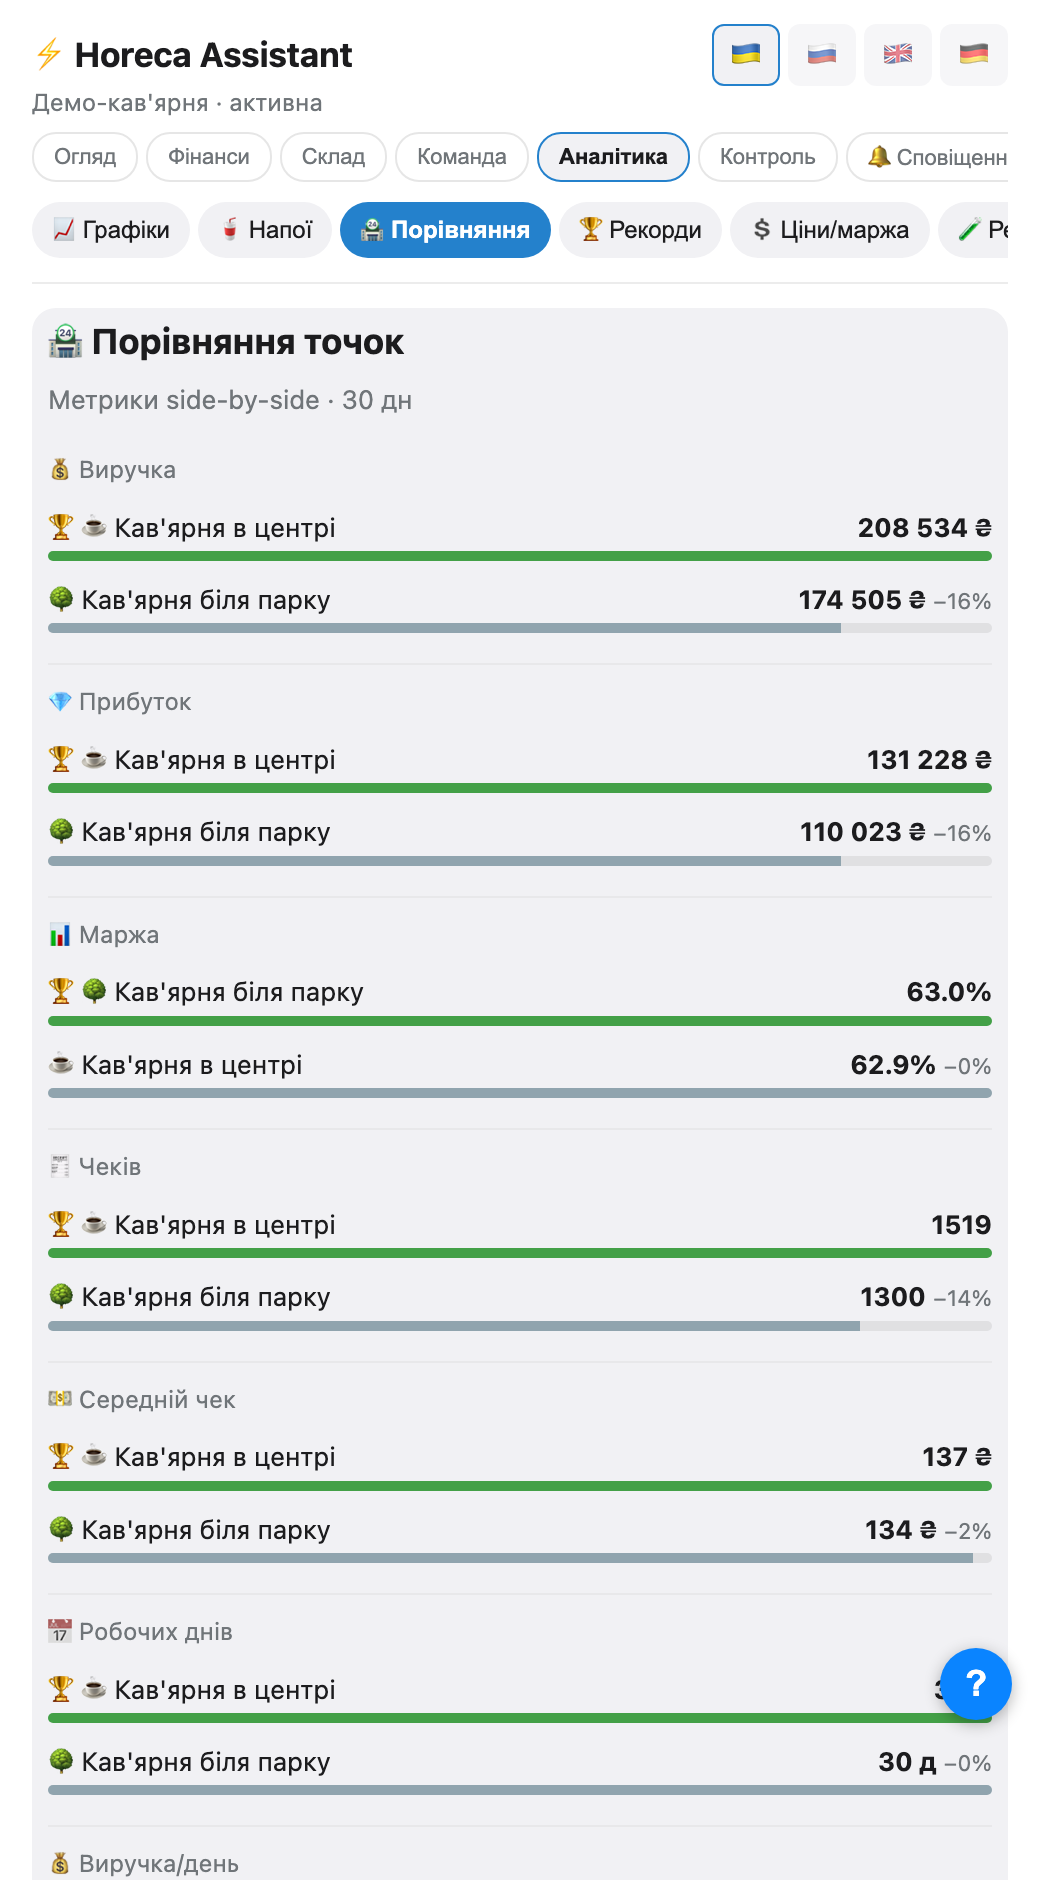1040x1880 pixels.
Task: Choose the British flag language option
Action: pos(898,55)
